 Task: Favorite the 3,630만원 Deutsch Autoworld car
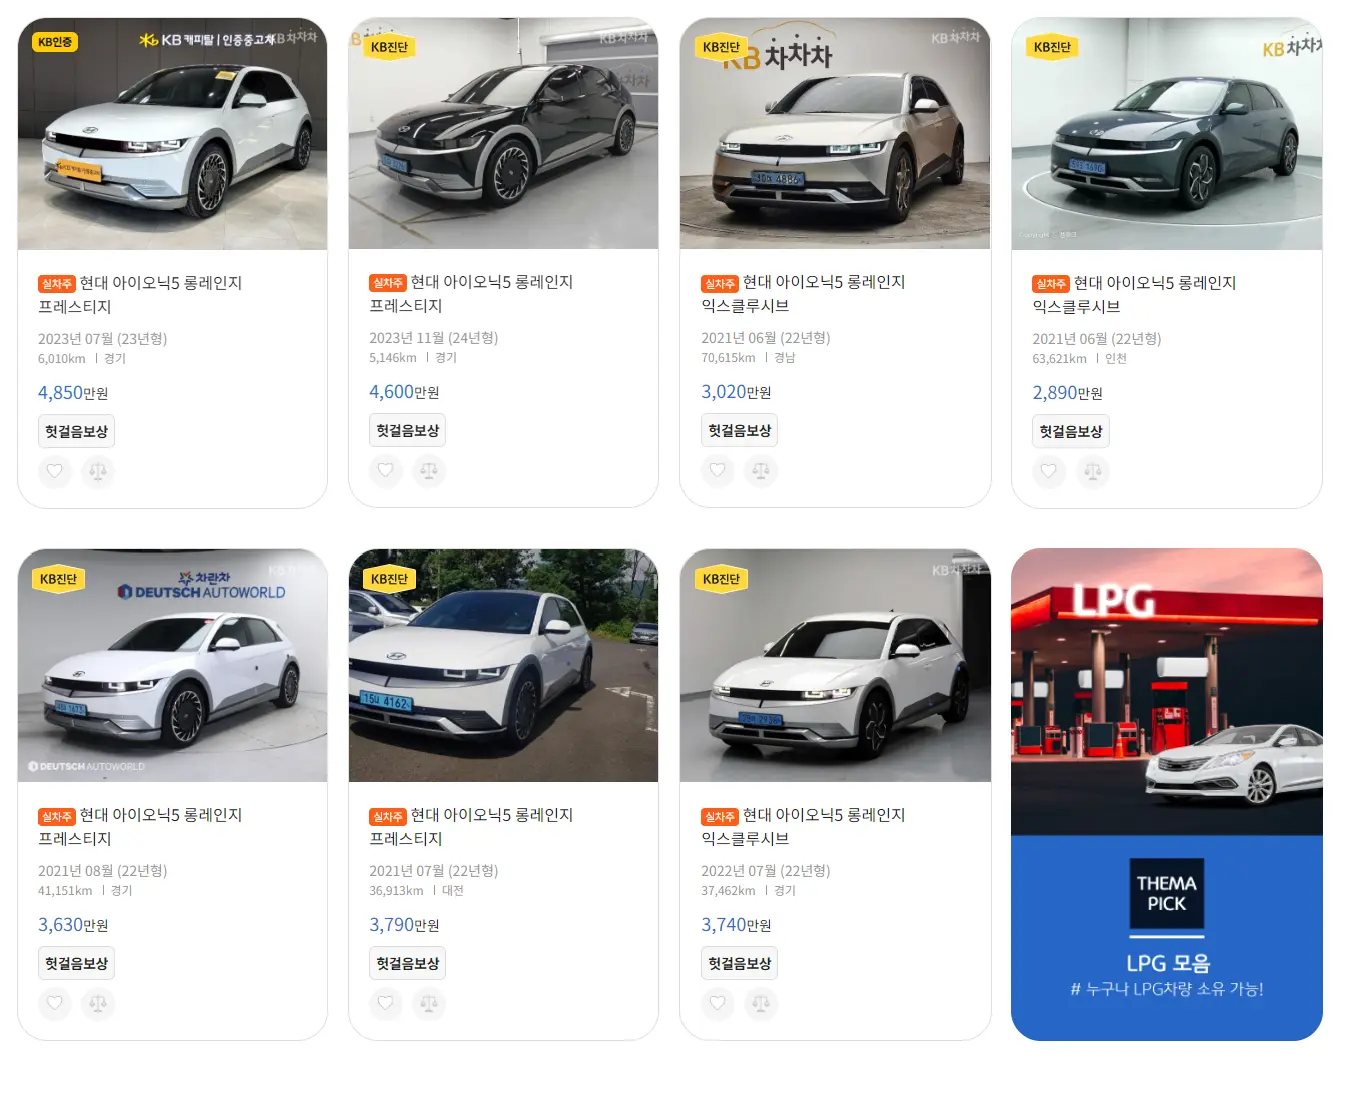coord(55,1003)
